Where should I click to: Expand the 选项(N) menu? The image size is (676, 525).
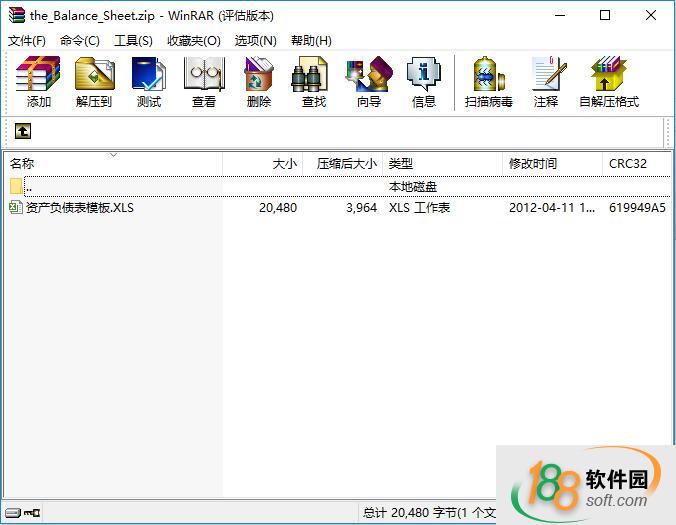click(255, 41)
